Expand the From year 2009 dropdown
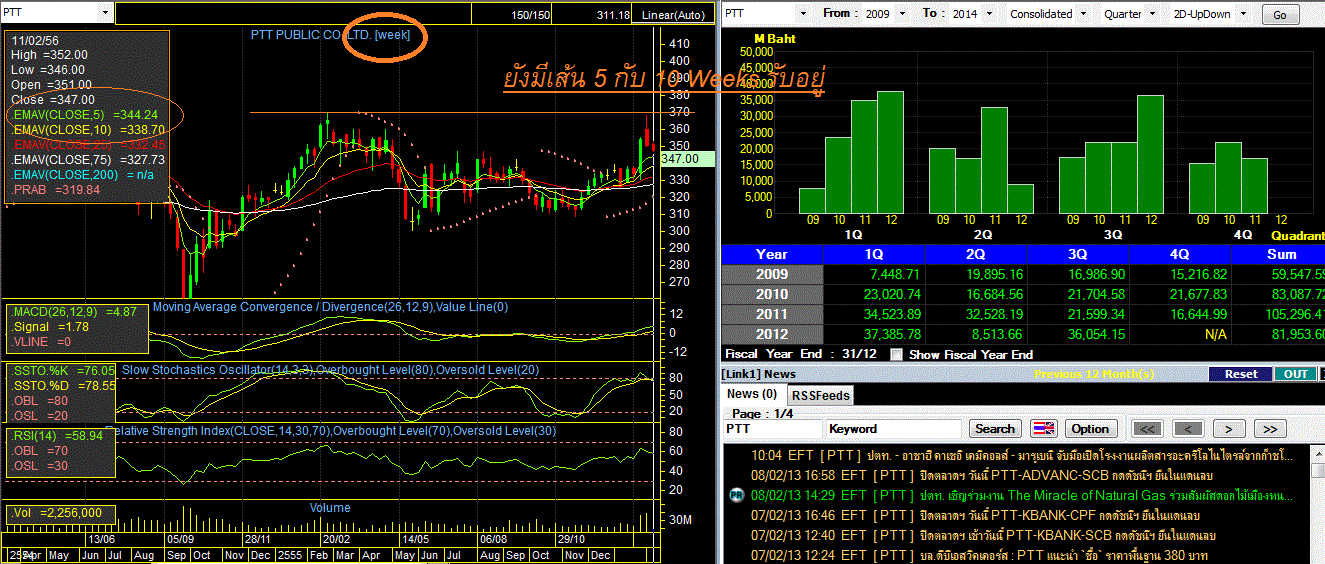This screenshot has height=564, width=1325. (904, 14)
